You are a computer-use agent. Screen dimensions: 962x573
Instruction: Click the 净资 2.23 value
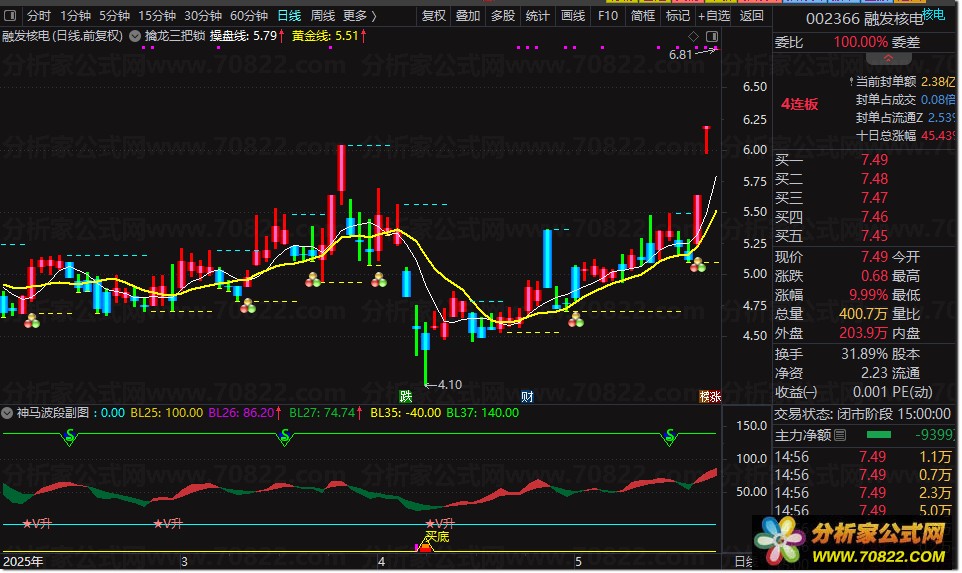tap(874, 374)
